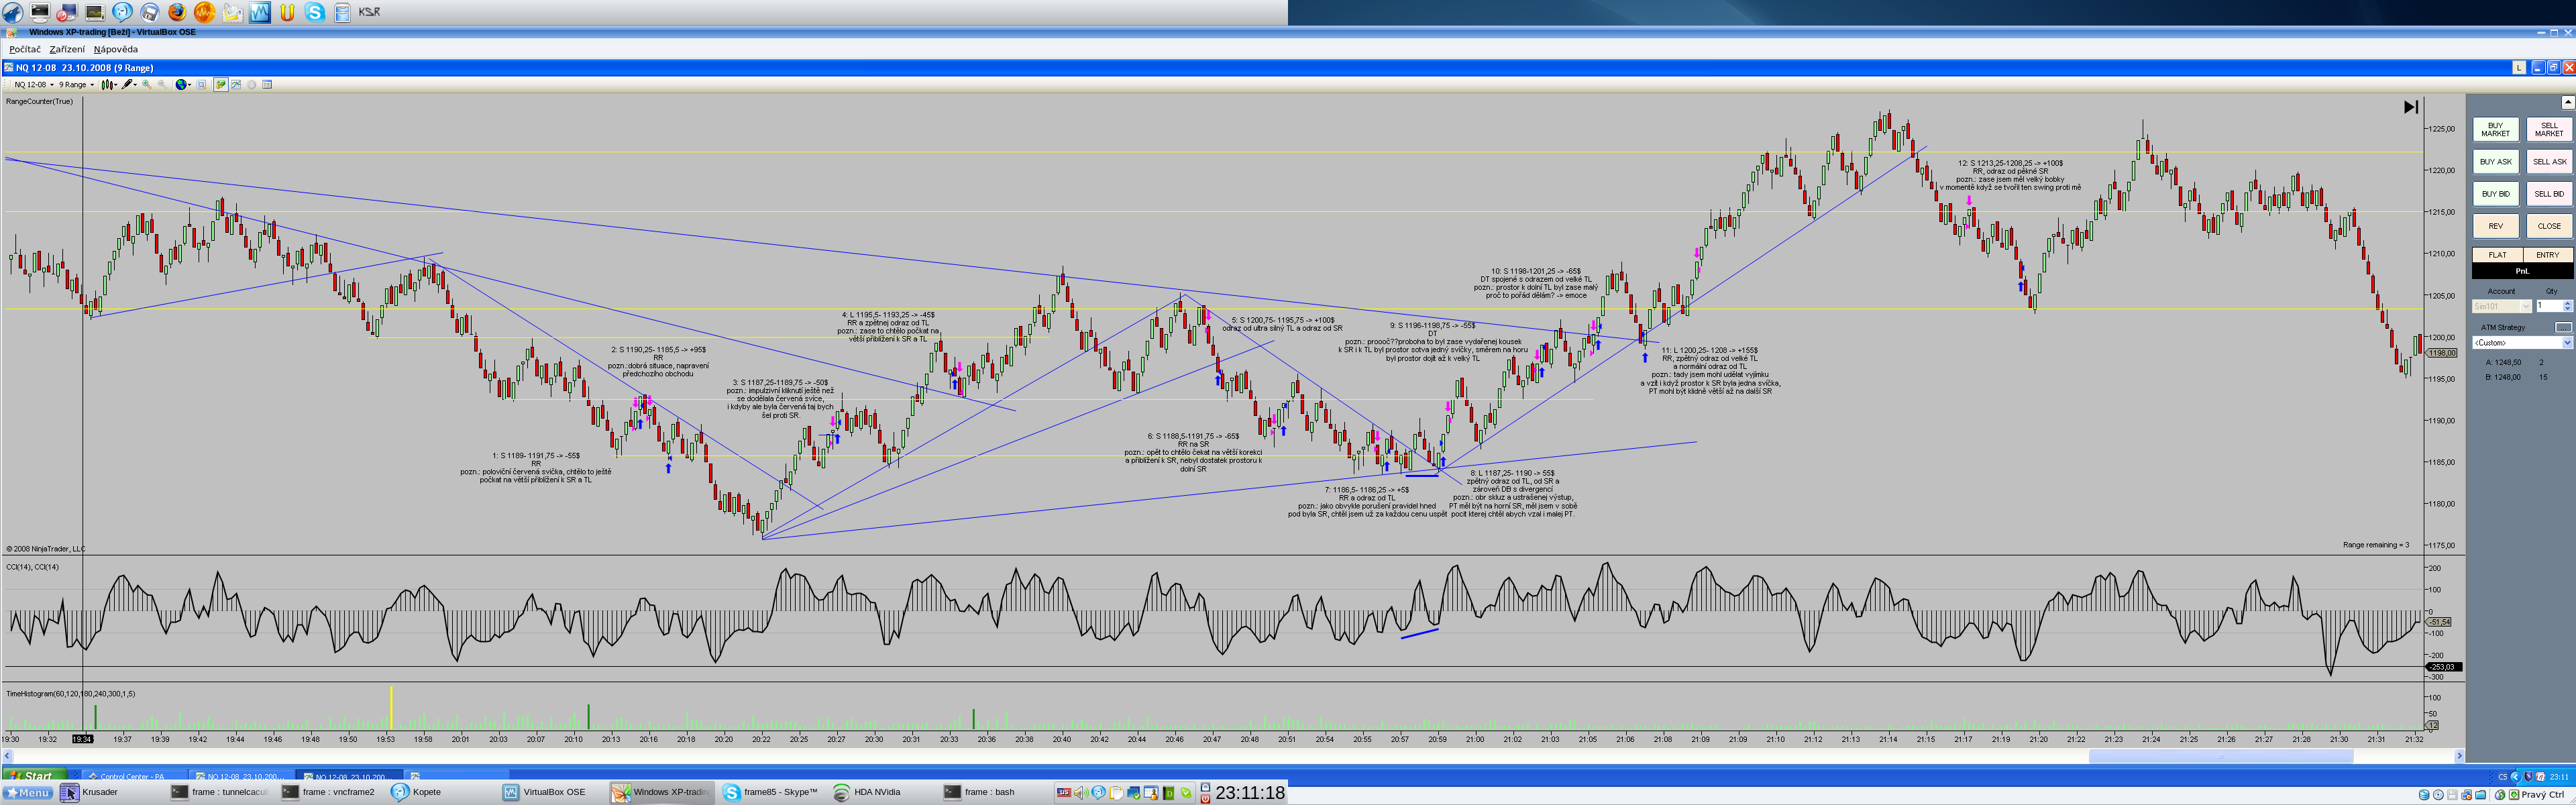Toggle the indicators chart icon
The width and height of the screenshot is (2576, 805).
click(236, 85)
